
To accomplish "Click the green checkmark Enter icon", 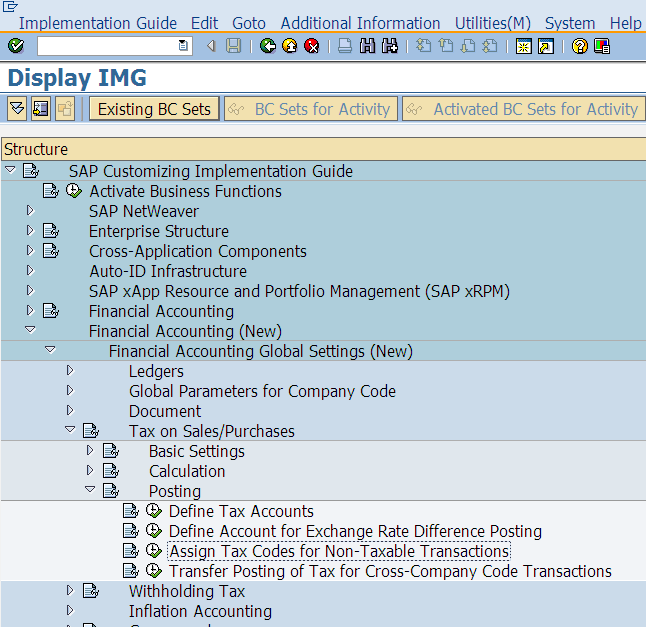I will click(x=16, y=46).
